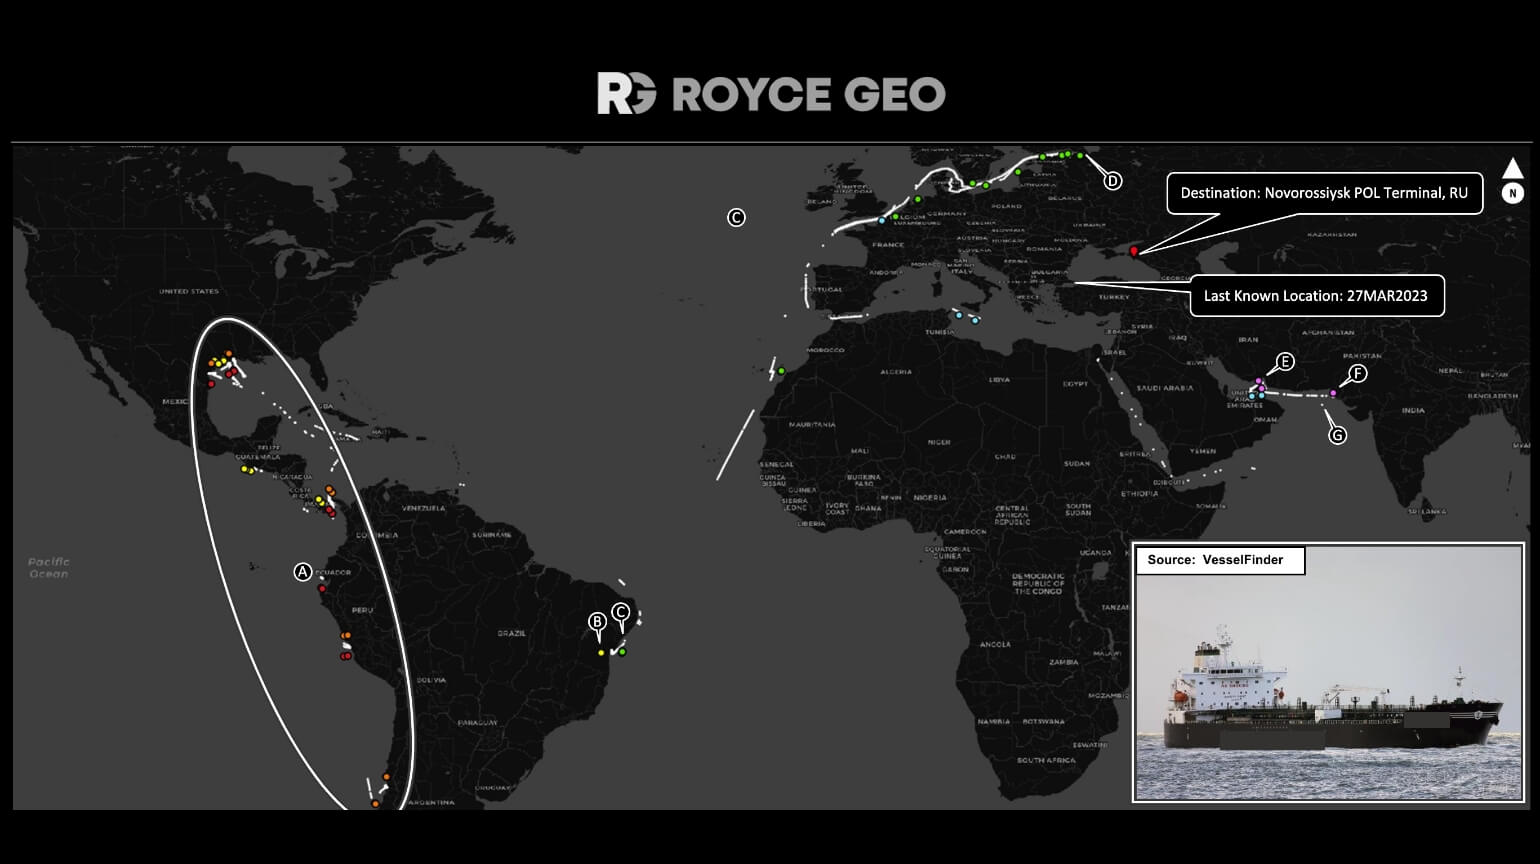The height and width of the screenshot is (864, 1540).
Task: Click the Royce Geo logo
Action: (771, 94)
